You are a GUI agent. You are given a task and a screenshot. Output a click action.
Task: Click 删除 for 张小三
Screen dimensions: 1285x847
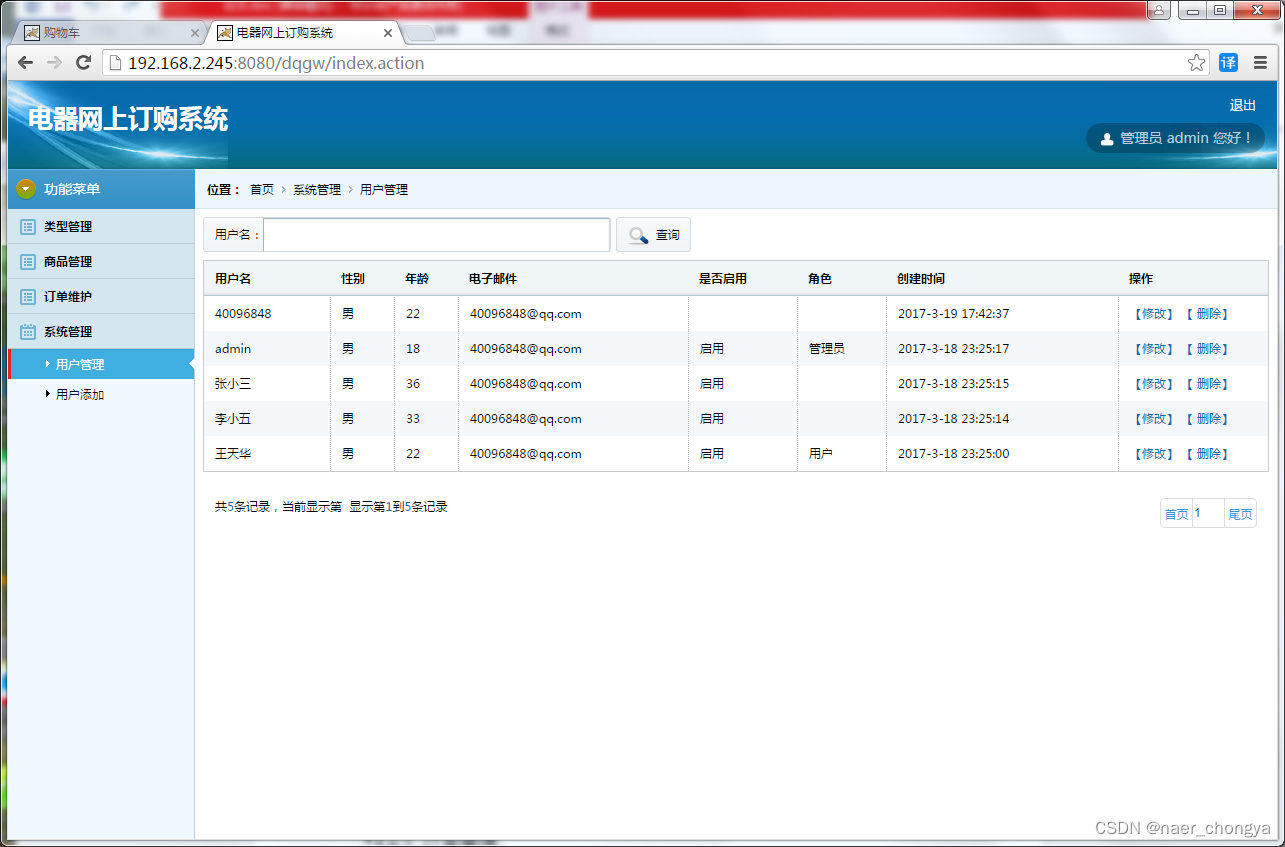click(x=1208, y=384)
